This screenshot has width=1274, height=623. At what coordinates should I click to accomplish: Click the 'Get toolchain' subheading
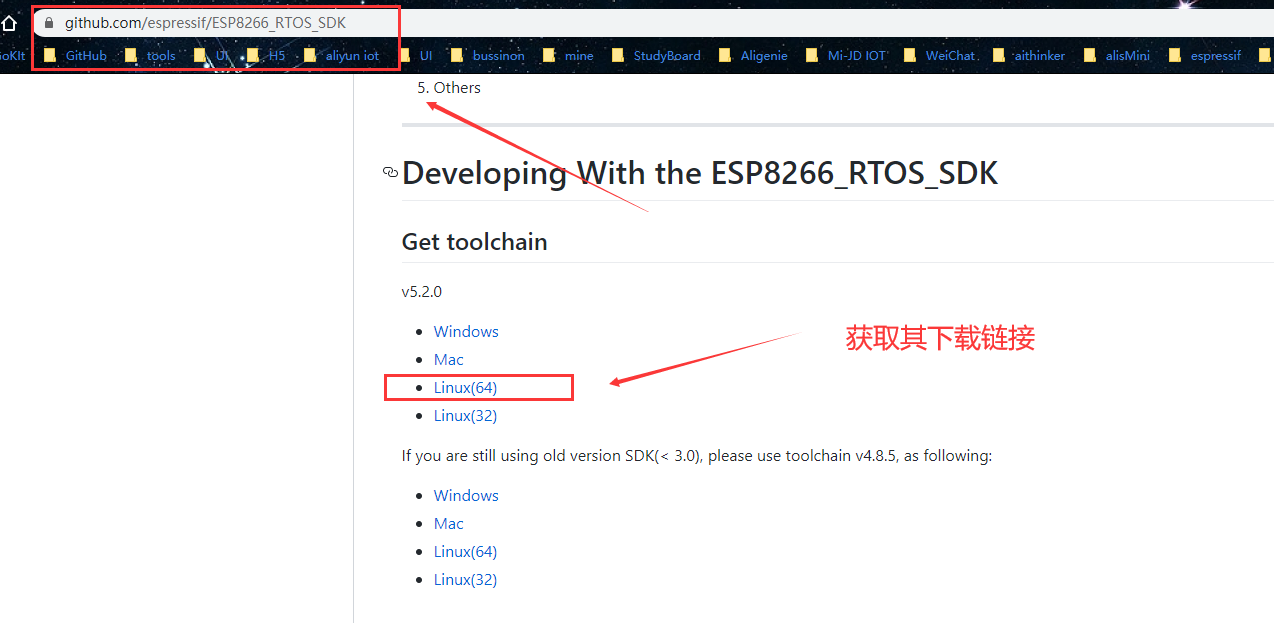point(474,242)
